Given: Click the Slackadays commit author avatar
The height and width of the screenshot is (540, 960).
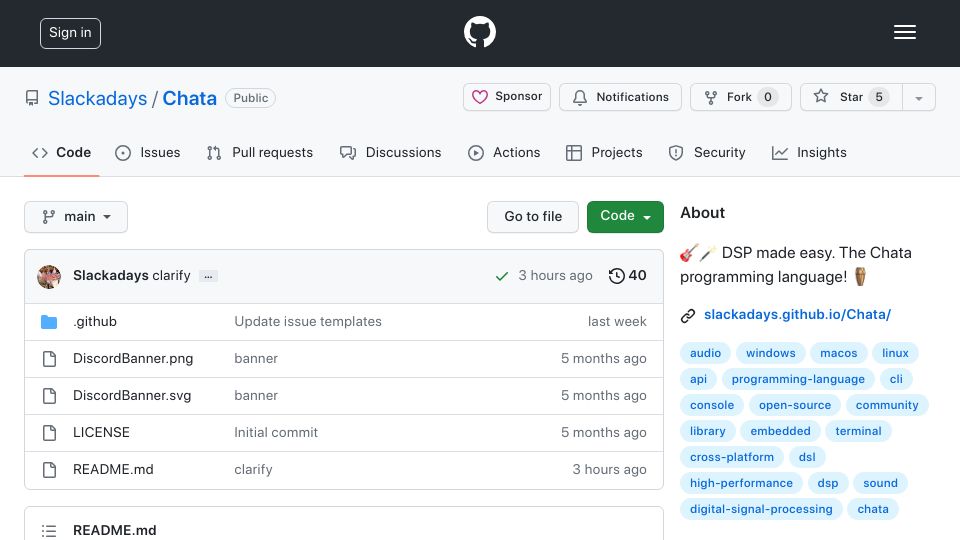Looking at the screenshot, I should 49,277.
